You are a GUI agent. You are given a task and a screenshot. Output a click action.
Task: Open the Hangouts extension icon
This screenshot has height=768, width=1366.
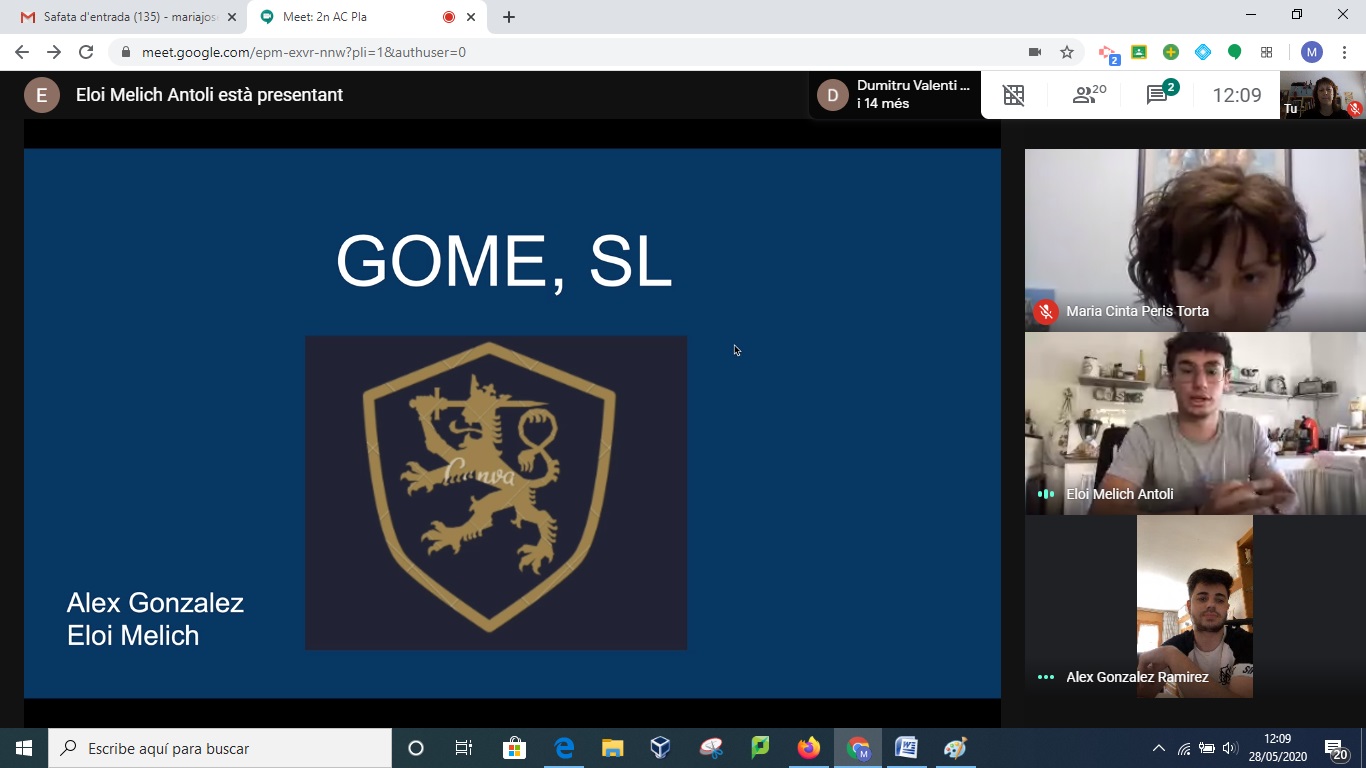[x=1234, y=52]
